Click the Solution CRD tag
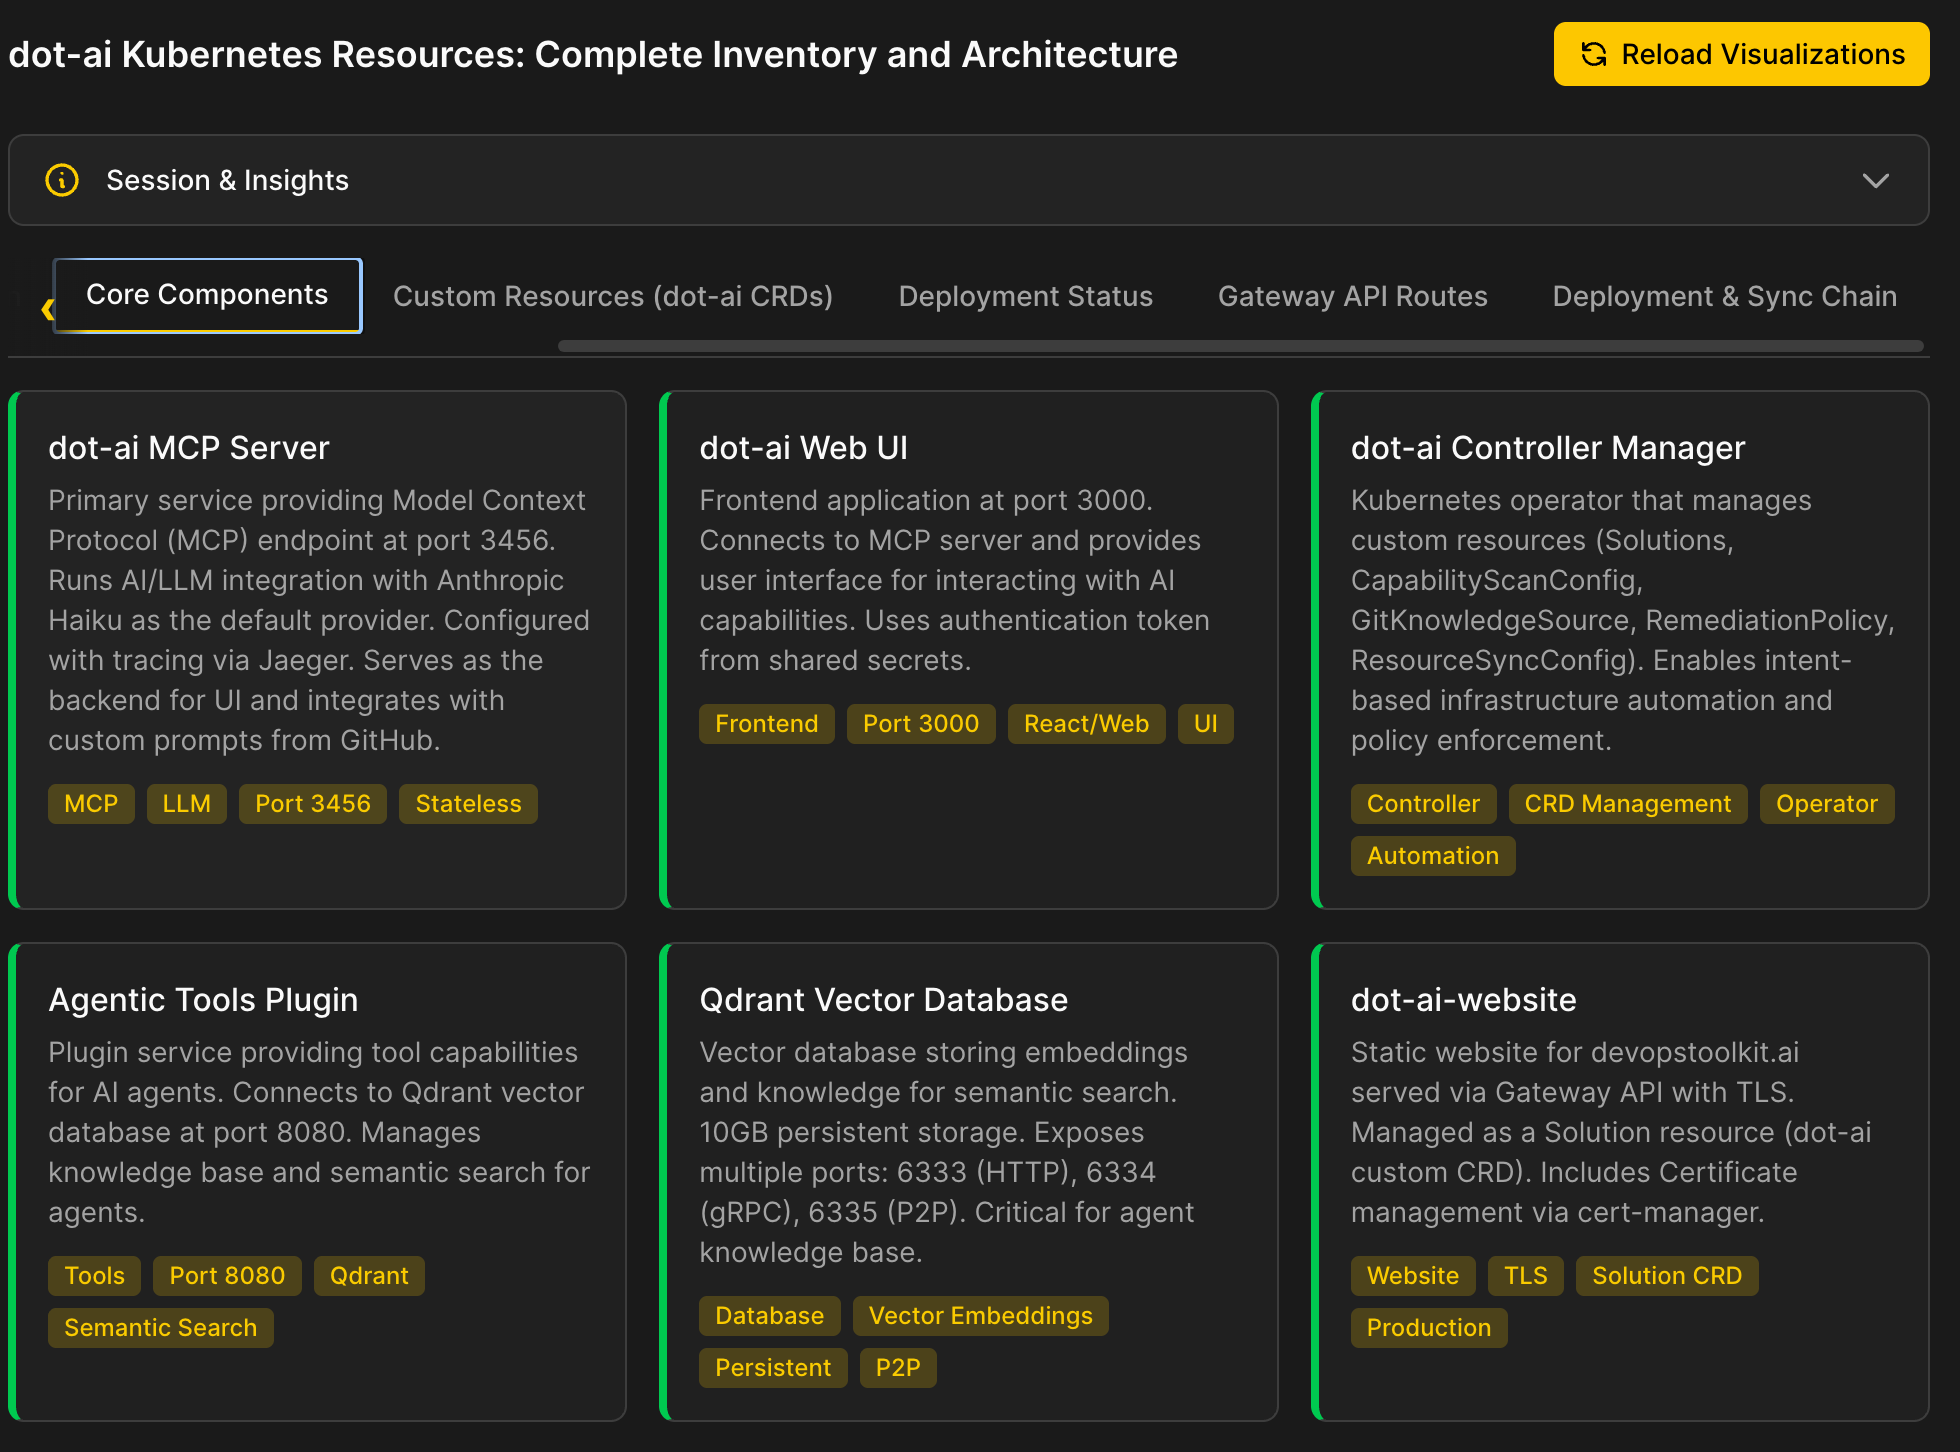 pyautogui.click(x=1666, y=1276)
